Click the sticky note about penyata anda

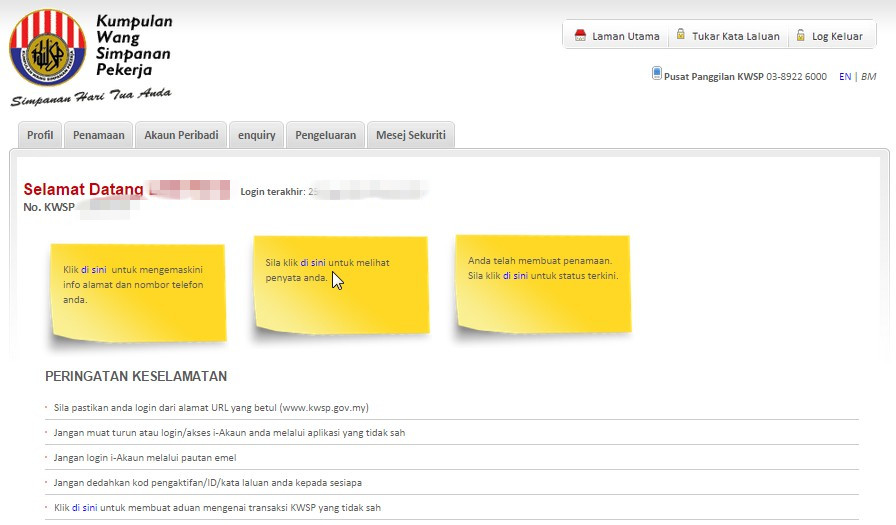tap(341, 286)
